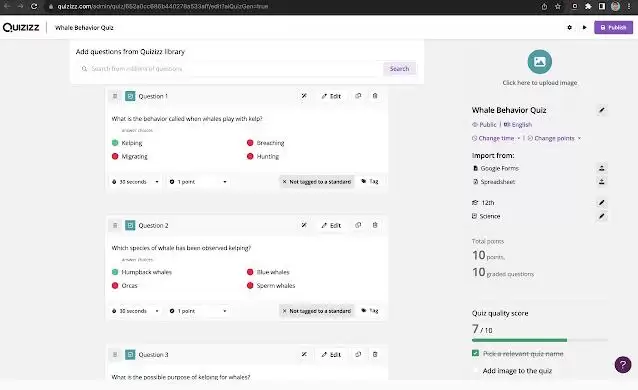Delete Question 2 with trash icon

point(375,225)
